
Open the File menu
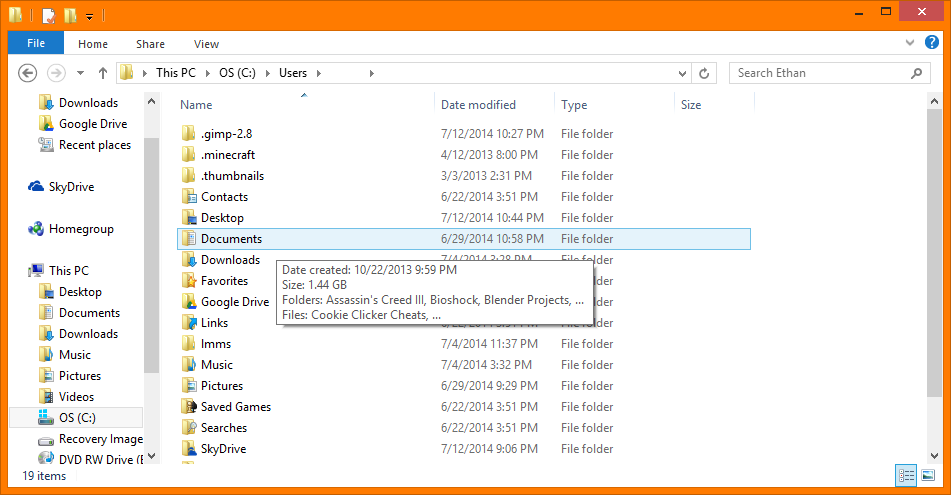36,44
